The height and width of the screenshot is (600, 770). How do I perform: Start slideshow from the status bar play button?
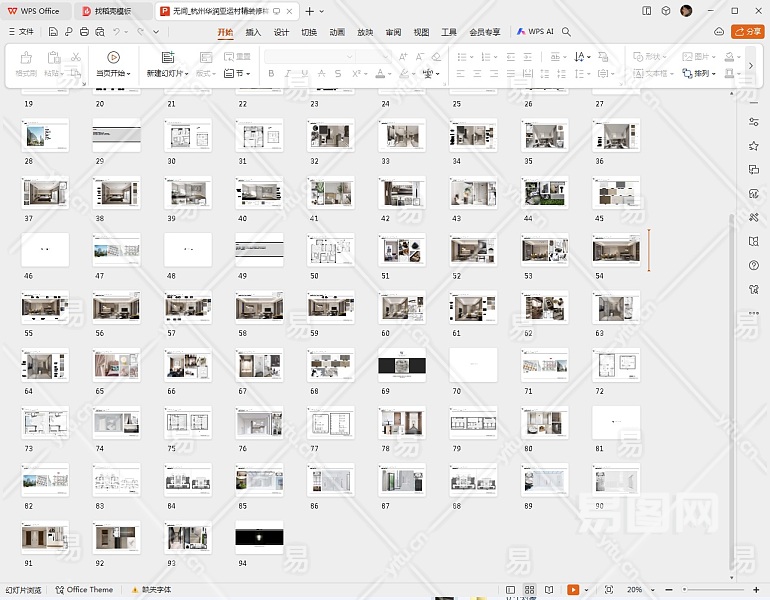(573, 590)
